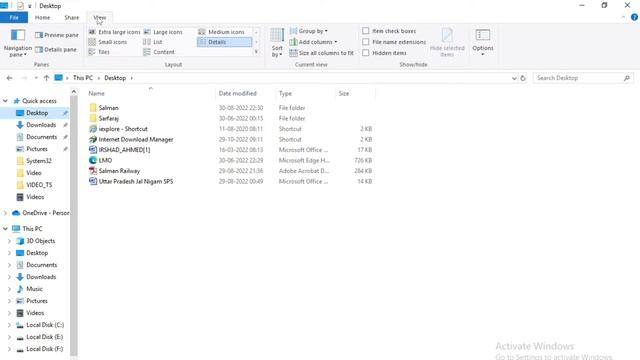Open the Help icon in ribbon
This screenshot has width=640, height=360.
634,17
